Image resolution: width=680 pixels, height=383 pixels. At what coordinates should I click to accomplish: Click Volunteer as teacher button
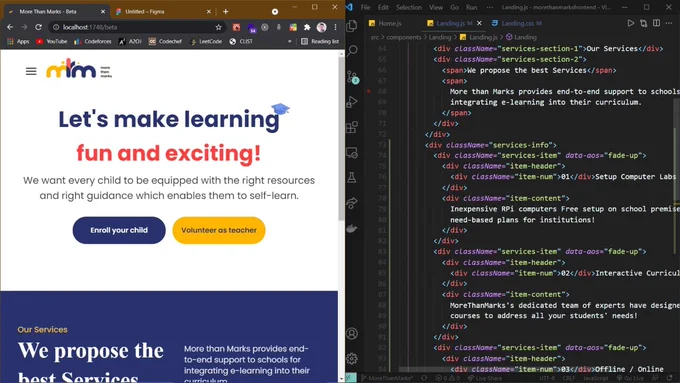coord(219,230)
